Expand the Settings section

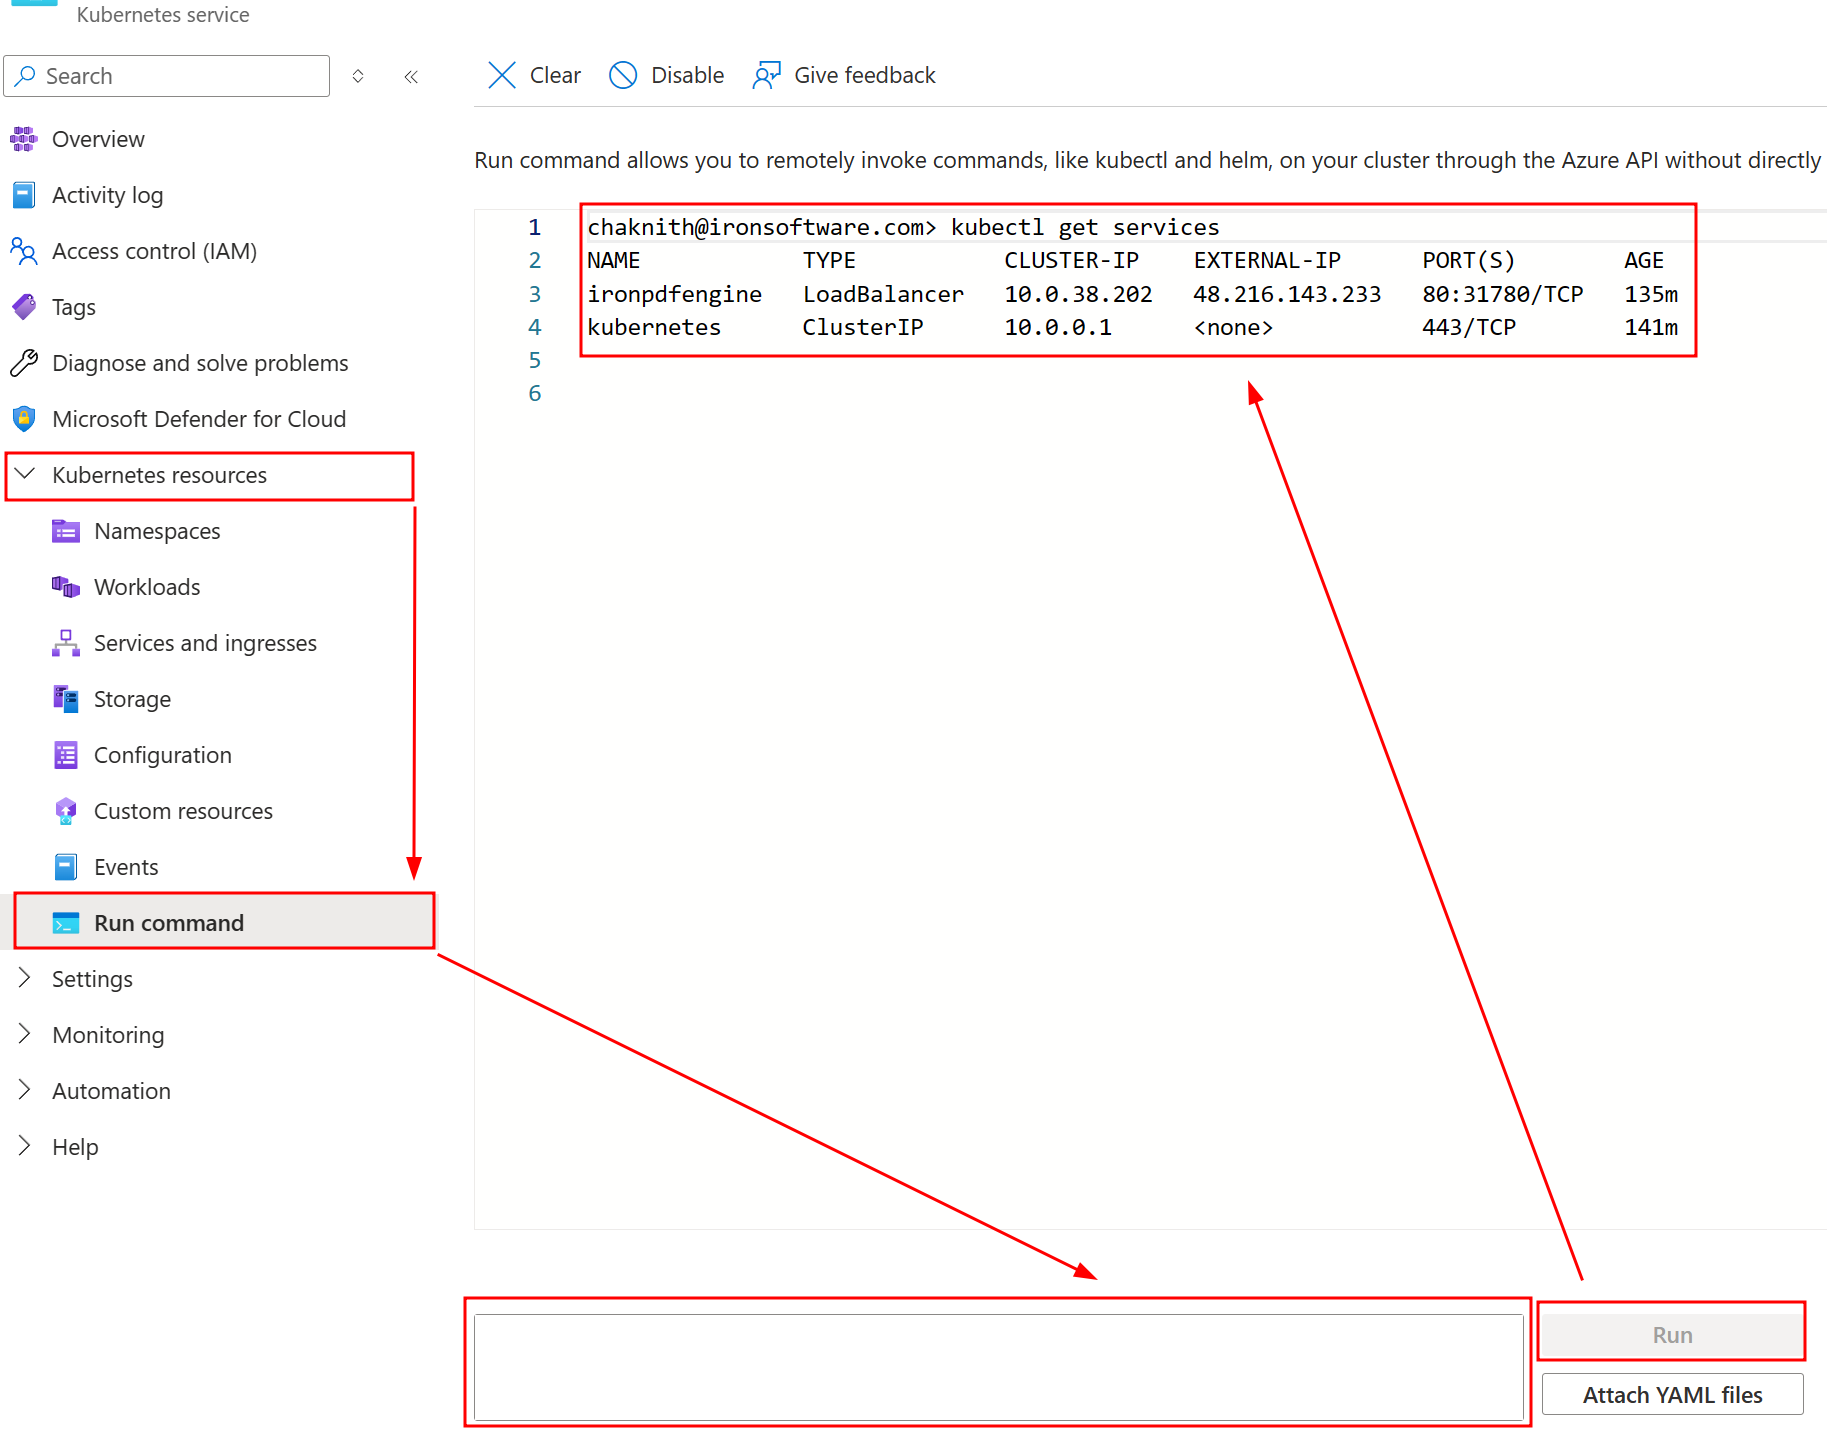point(25,978)
